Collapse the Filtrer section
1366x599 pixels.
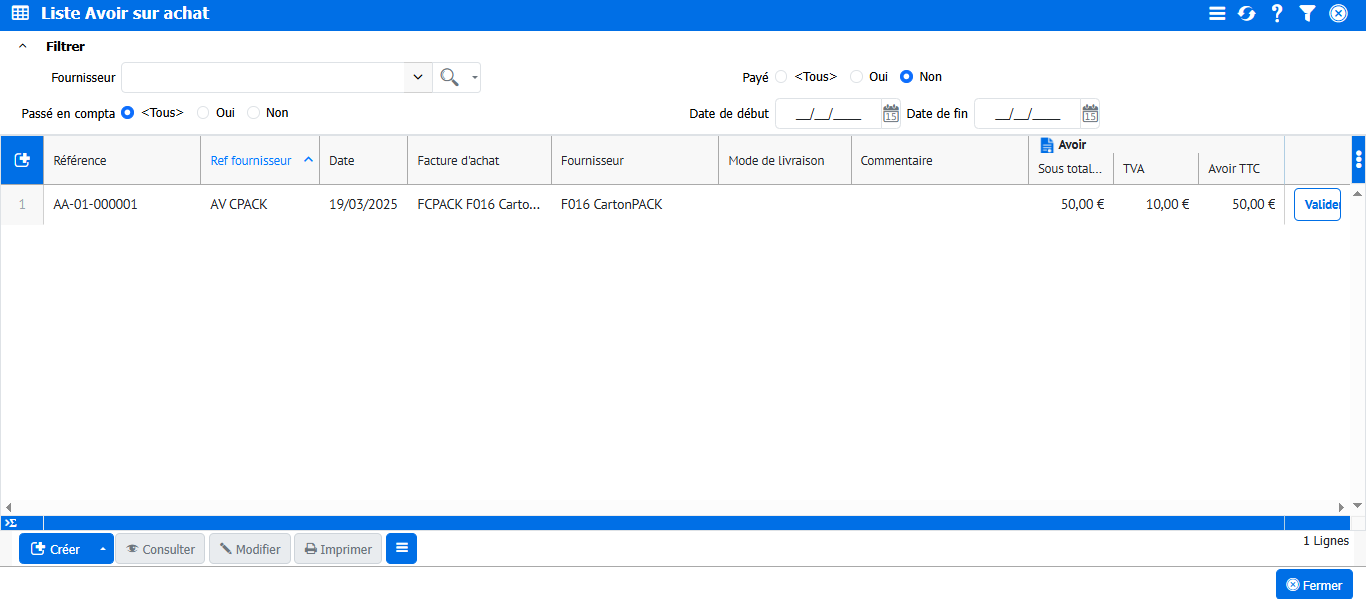point(23,46)
